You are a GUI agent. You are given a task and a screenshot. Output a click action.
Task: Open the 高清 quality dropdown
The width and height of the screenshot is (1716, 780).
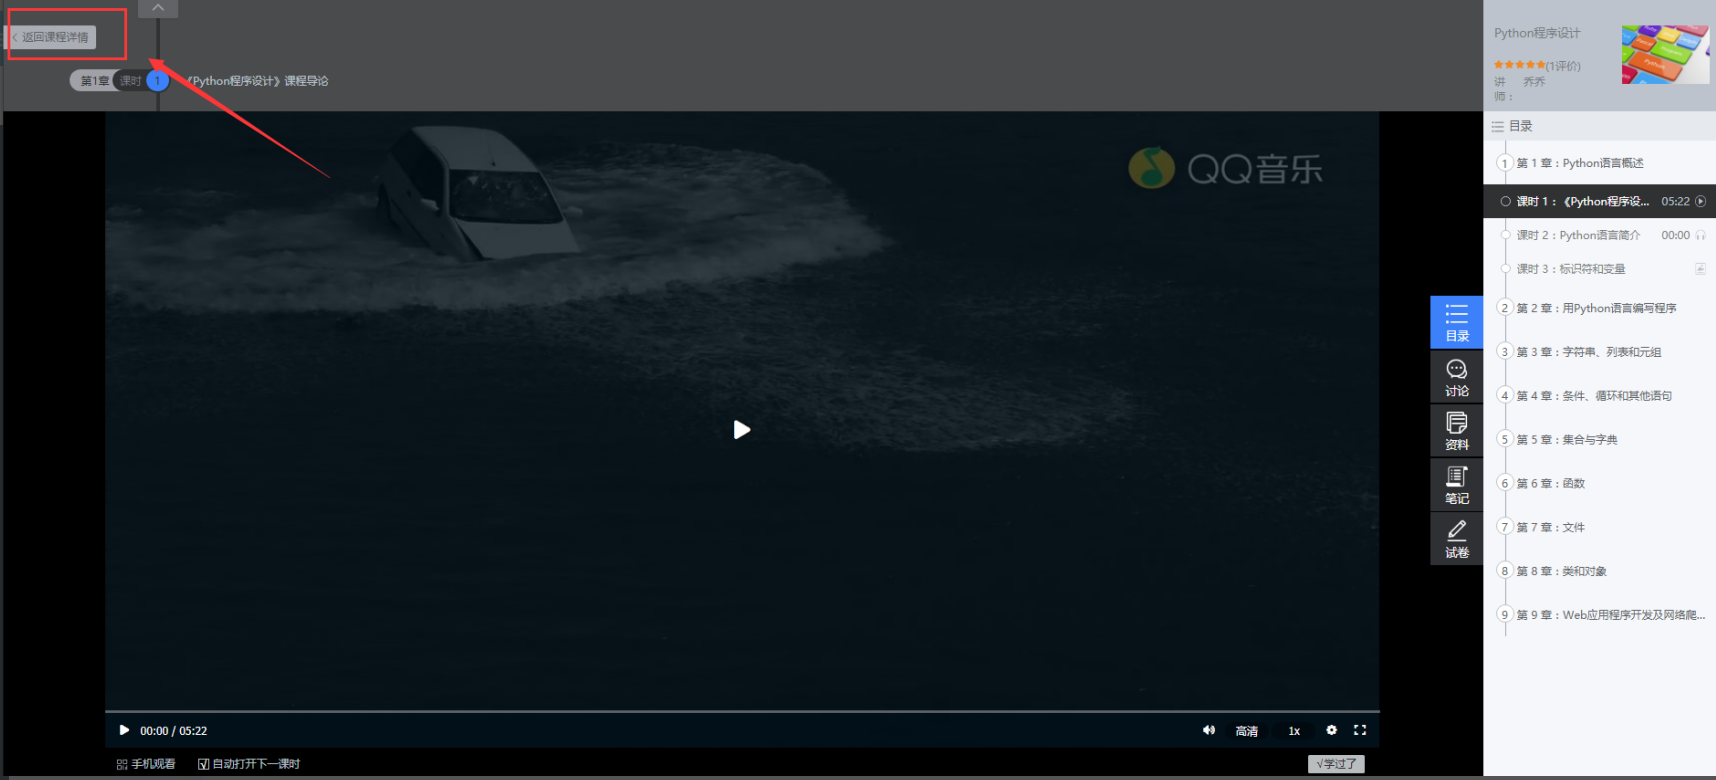(x=1246, y=731)
